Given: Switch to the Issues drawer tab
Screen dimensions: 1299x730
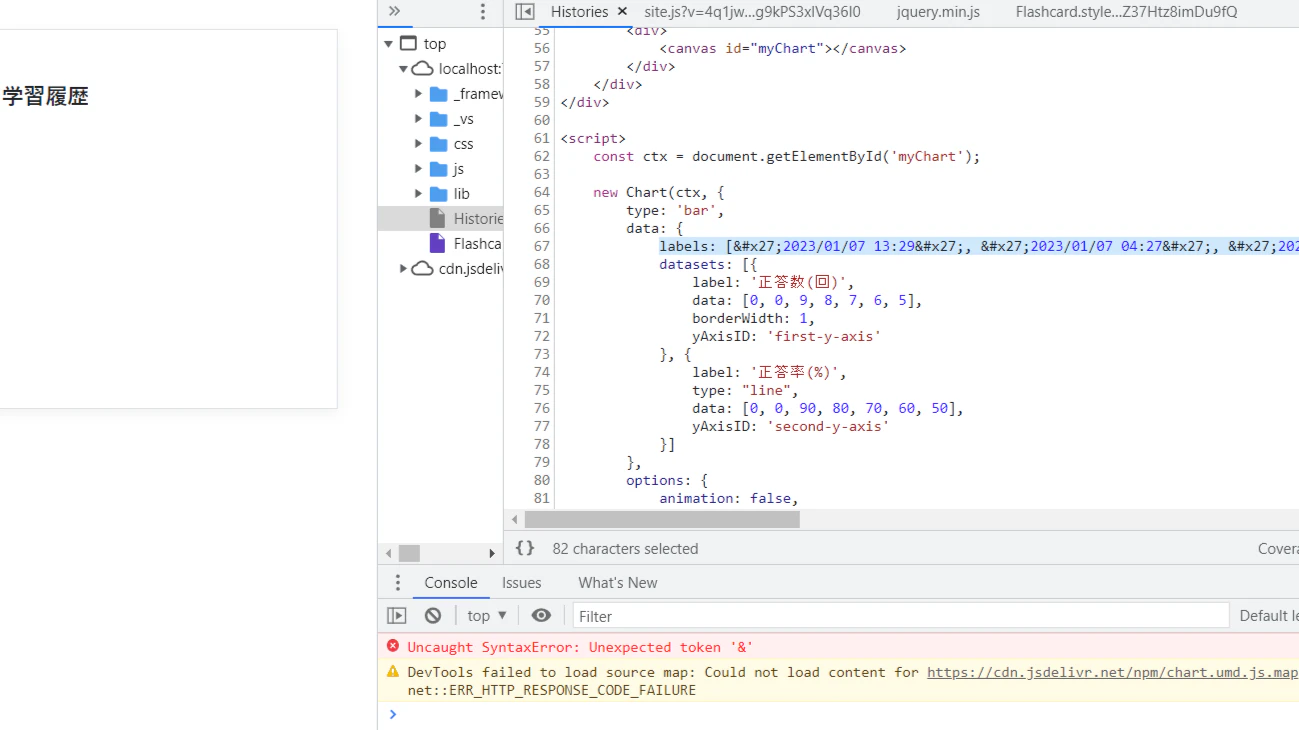Looking at the screenshot, I should [x=521, y=583].
